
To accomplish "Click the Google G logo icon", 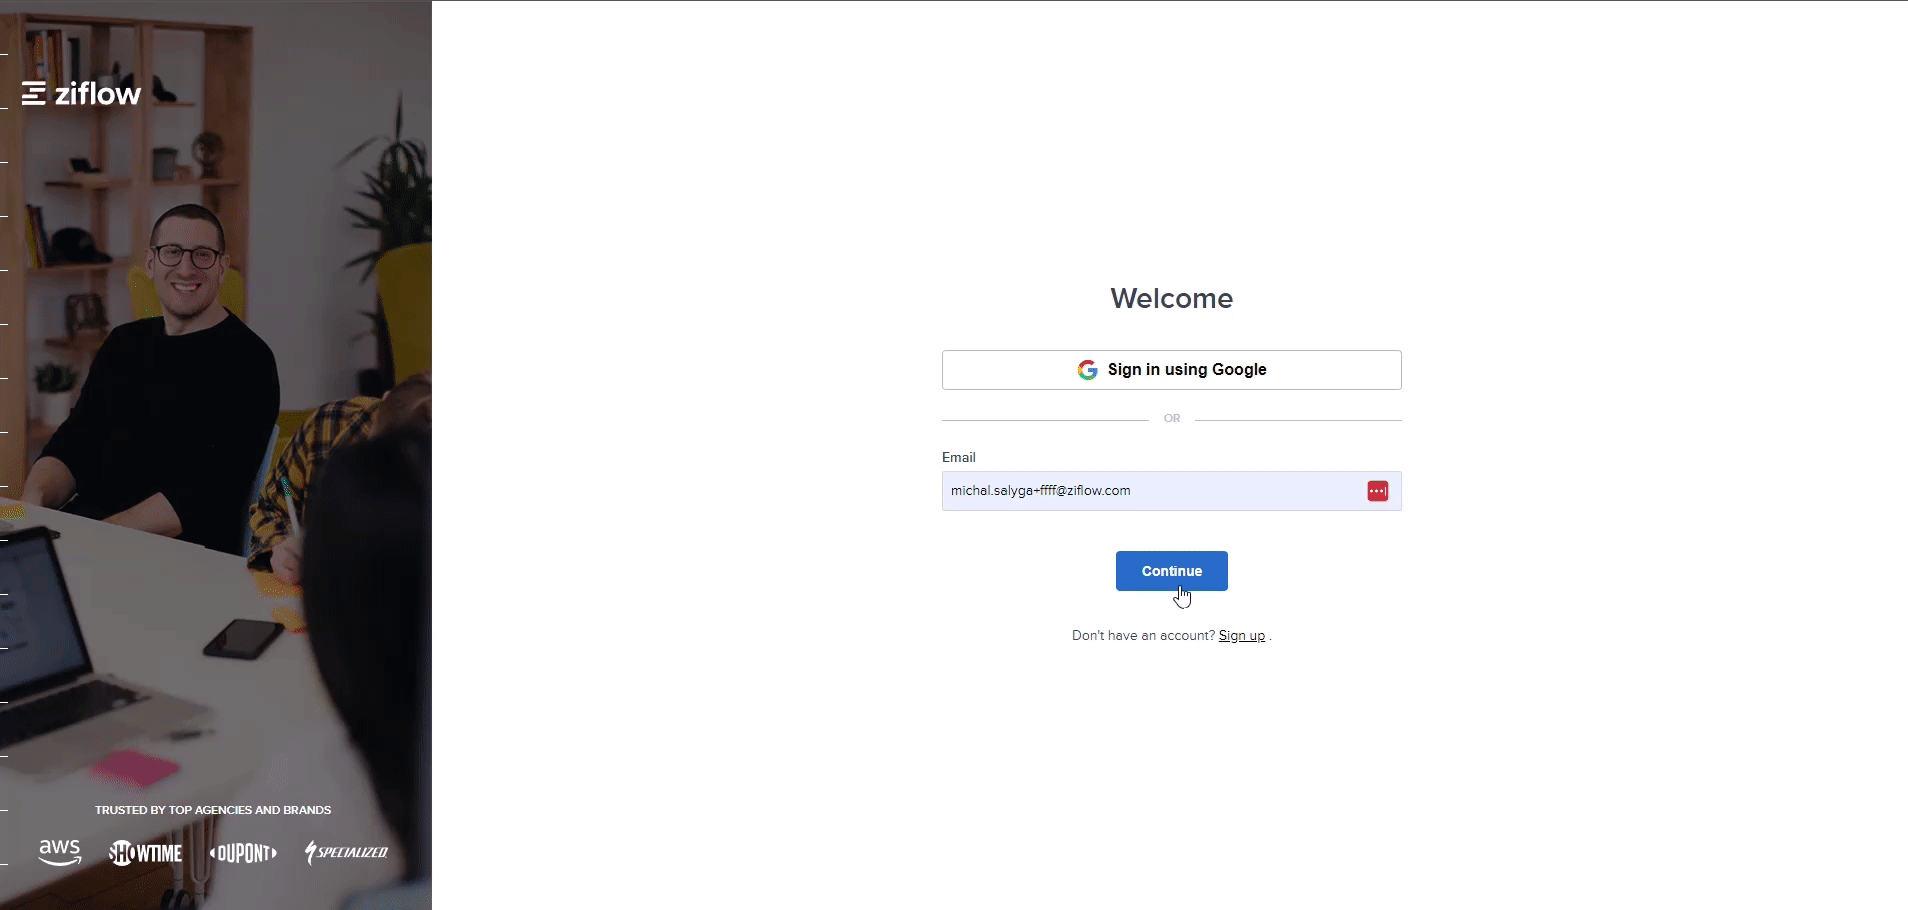I will point(1087,370).
